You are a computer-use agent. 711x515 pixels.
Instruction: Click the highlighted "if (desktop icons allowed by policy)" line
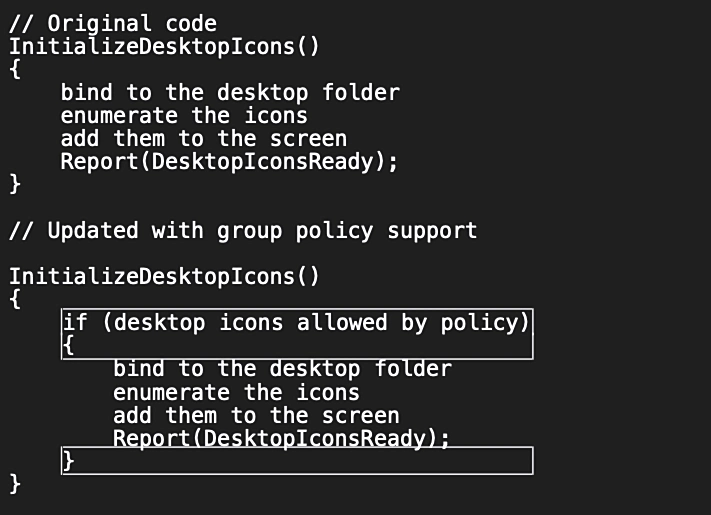pyautogui.click(x=296, y=323)
